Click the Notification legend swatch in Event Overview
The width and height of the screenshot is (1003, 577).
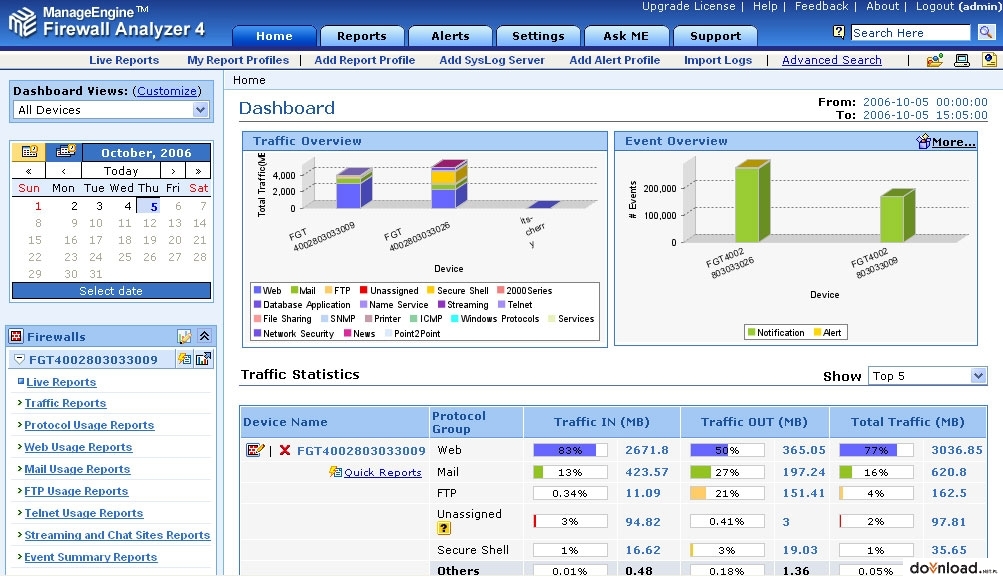pyautogui.click(x=752, y=333)
